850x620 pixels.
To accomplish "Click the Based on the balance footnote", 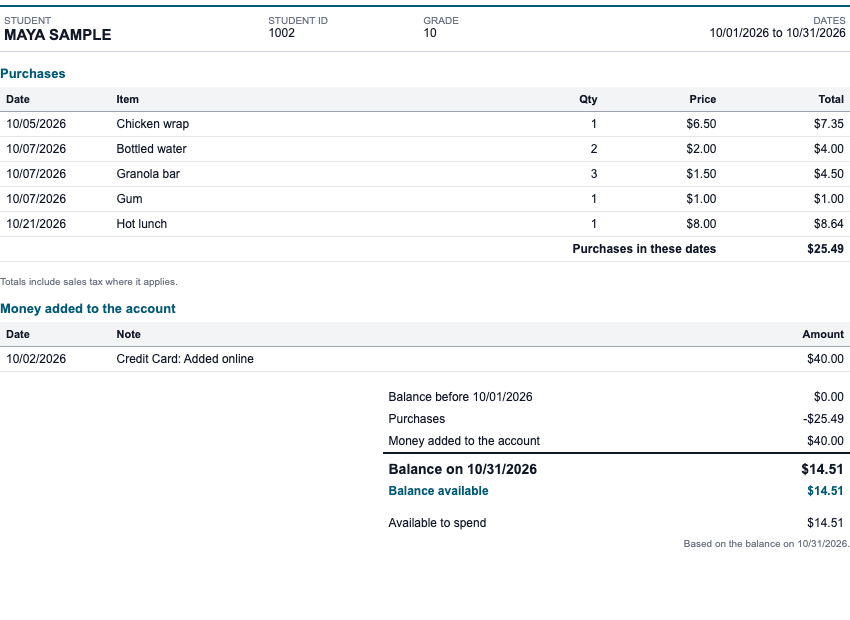I will 766,544.
